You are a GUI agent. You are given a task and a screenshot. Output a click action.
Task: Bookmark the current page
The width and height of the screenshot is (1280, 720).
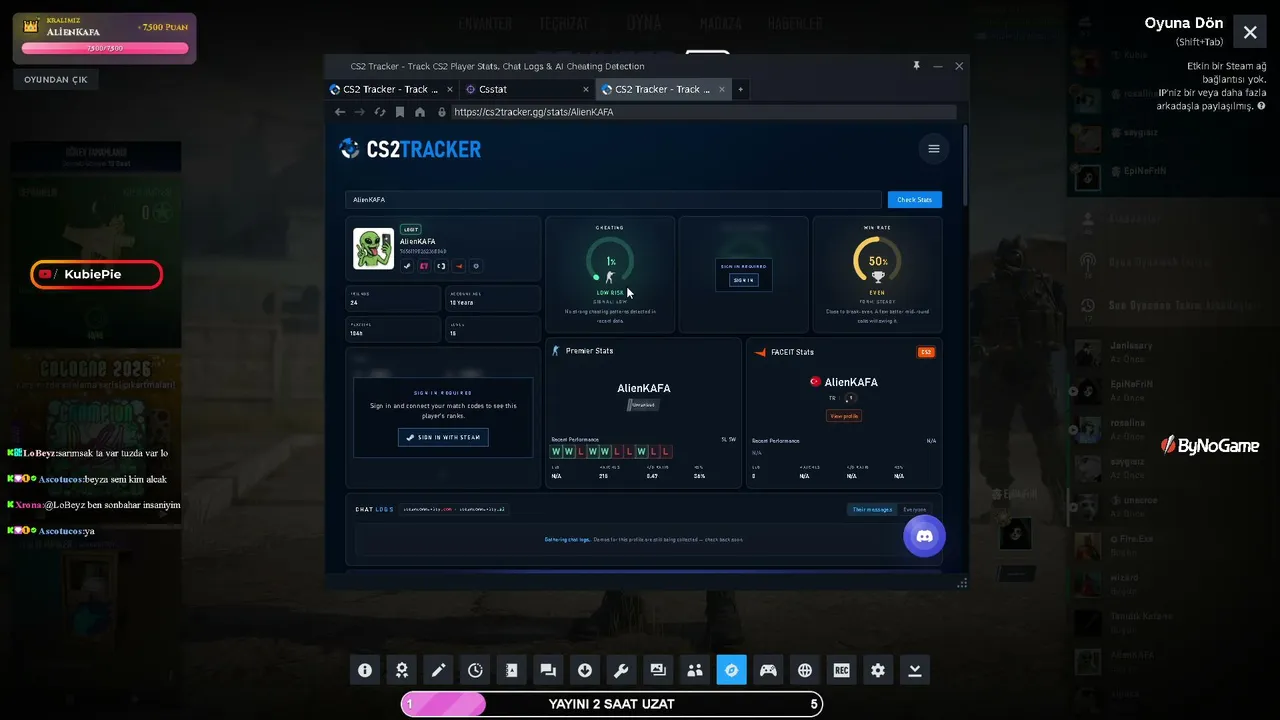[x=400, y=112]
